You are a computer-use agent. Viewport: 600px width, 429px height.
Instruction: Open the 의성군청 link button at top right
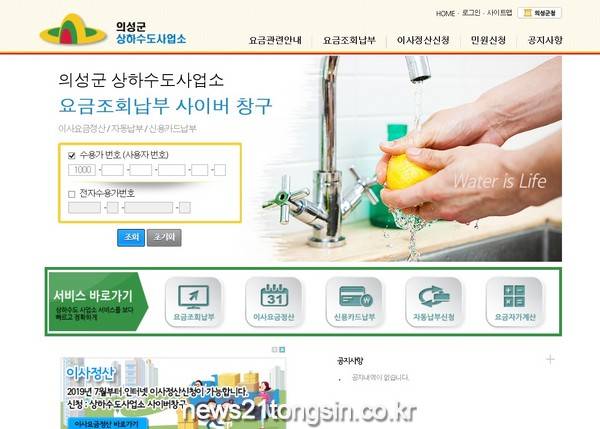(x=540, y=13)
